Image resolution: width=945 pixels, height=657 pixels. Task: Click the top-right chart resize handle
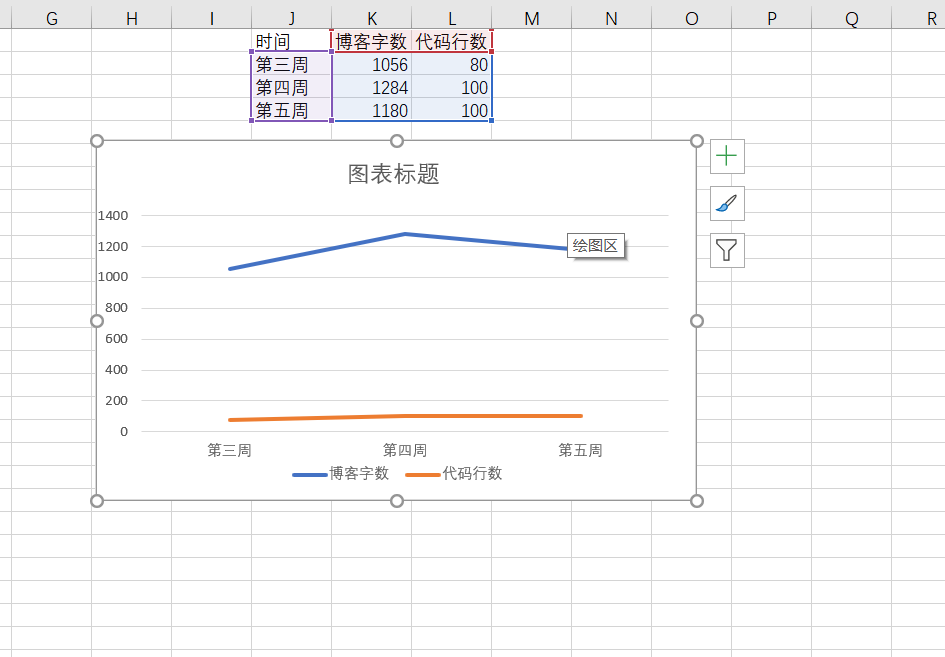697,141
